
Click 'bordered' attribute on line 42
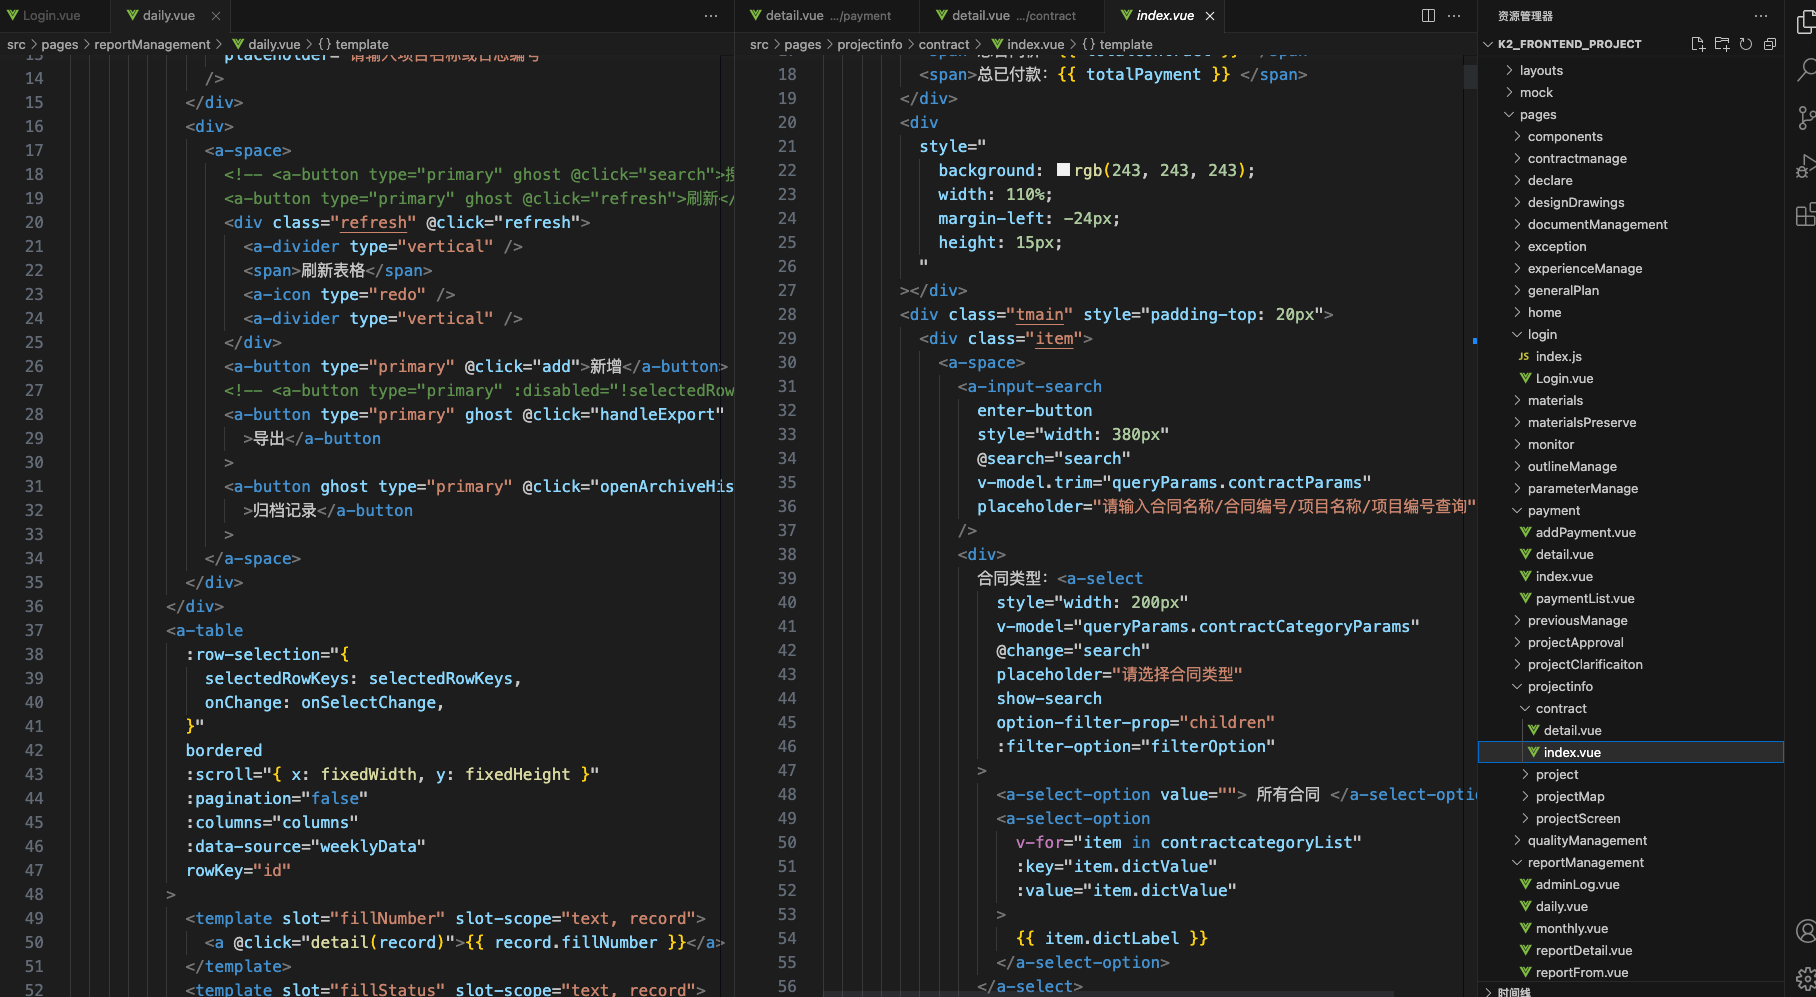[224, 750]
